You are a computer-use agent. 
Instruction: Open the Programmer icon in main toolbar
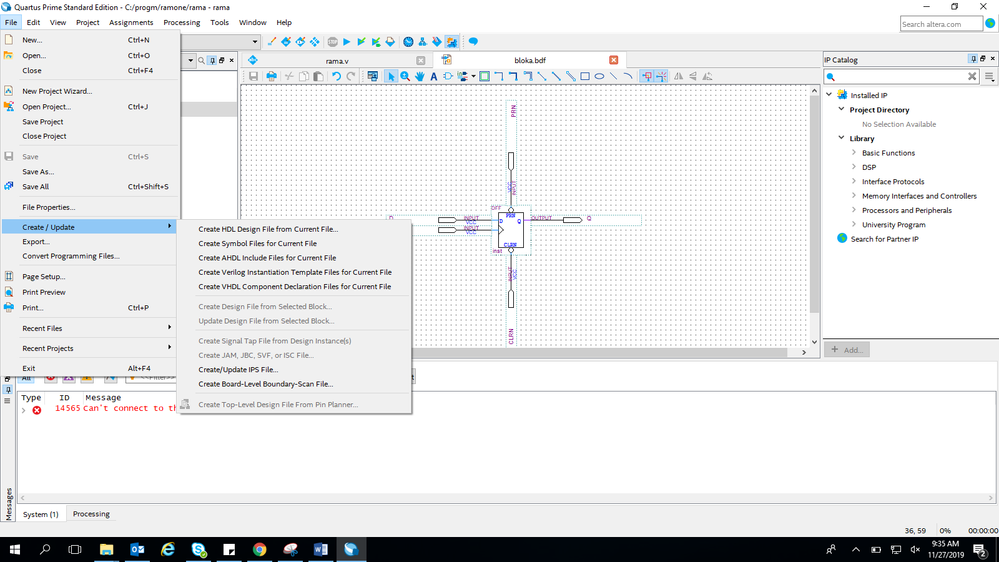pos(437,42)
